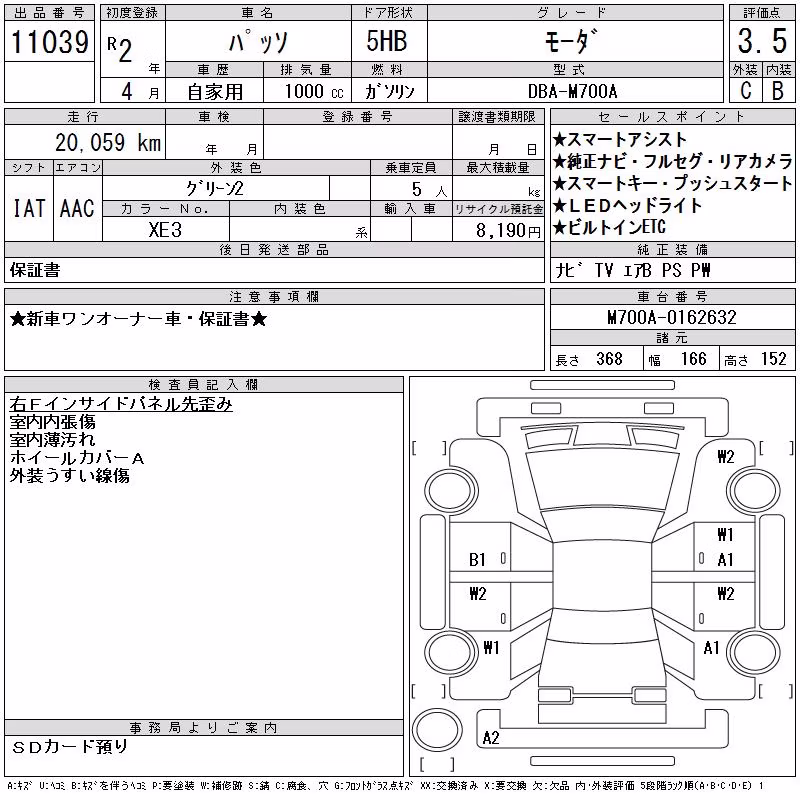Image resolution: width=800 pixels, height=800 pixels.
Task: Select the W2 mark directly below B1
Action: point(478,594)
